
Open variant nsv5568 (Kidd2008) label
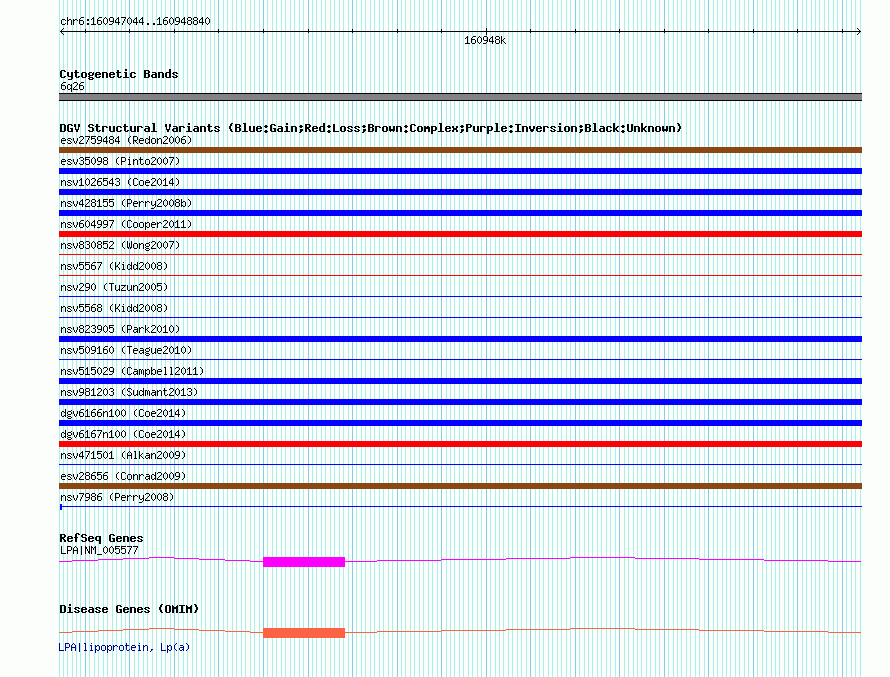point(114,308)
